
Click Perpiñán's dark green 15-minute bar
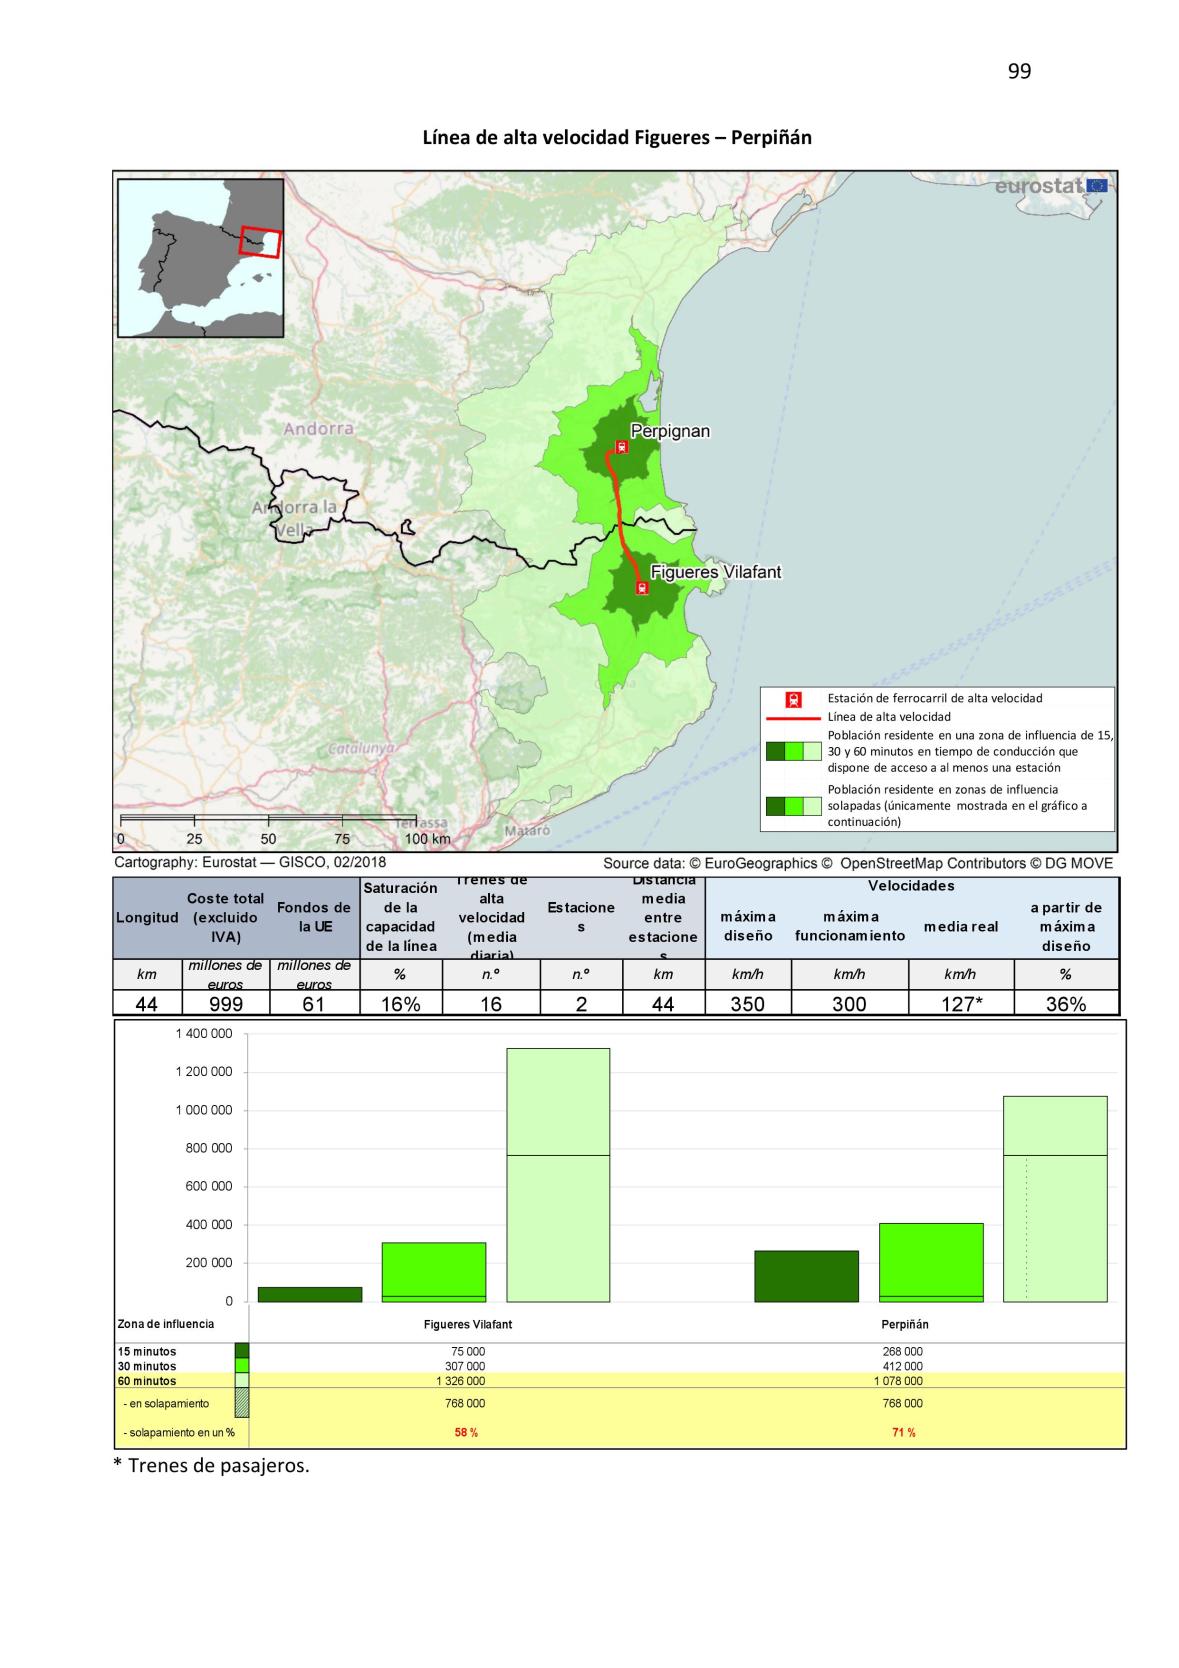click(806, 1276)
